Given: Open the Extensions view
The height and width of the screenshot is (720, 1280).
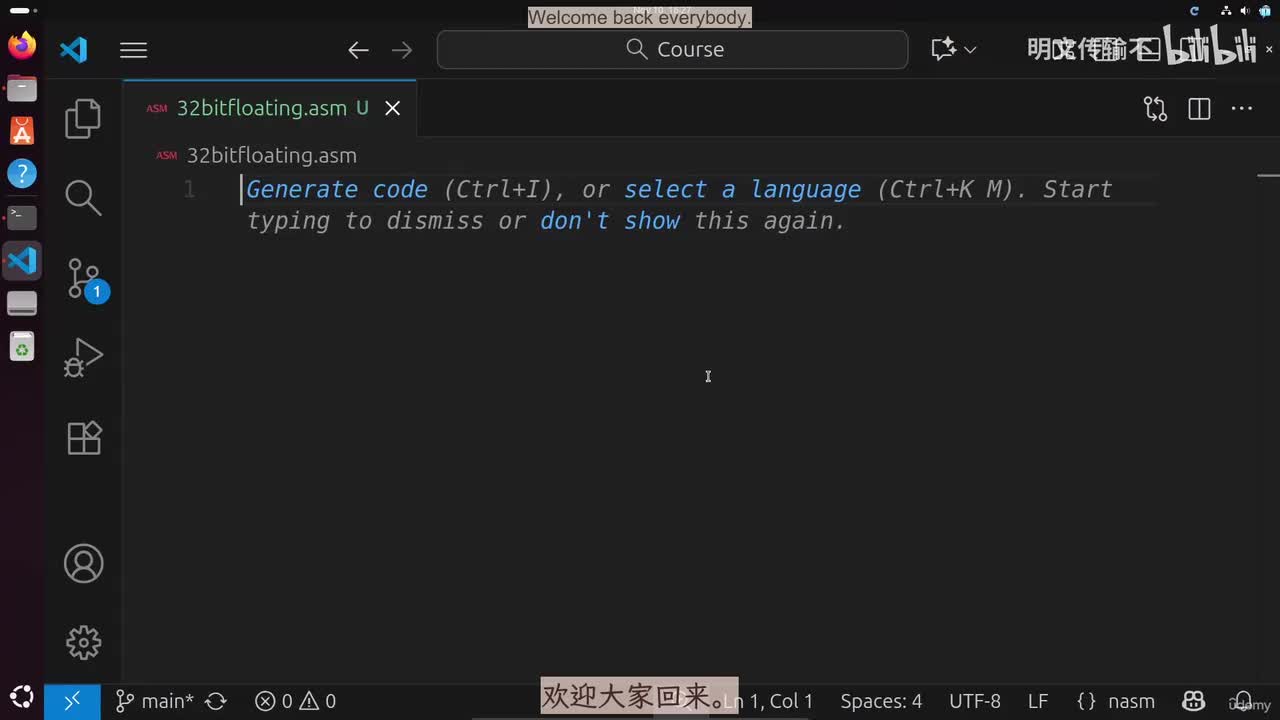Looking at the screenshot, I should coord(83,438).
